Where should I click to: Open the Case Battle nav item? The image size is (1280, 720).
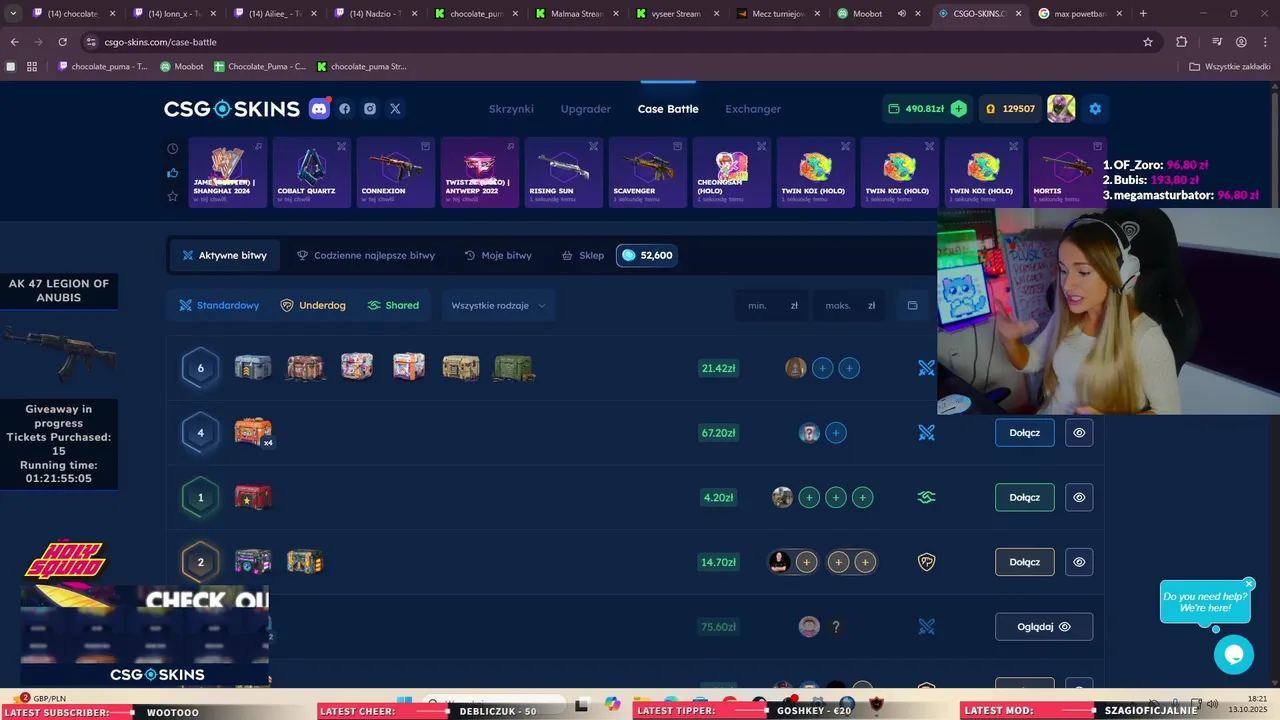pyautogui.click(x=668, y=109)
